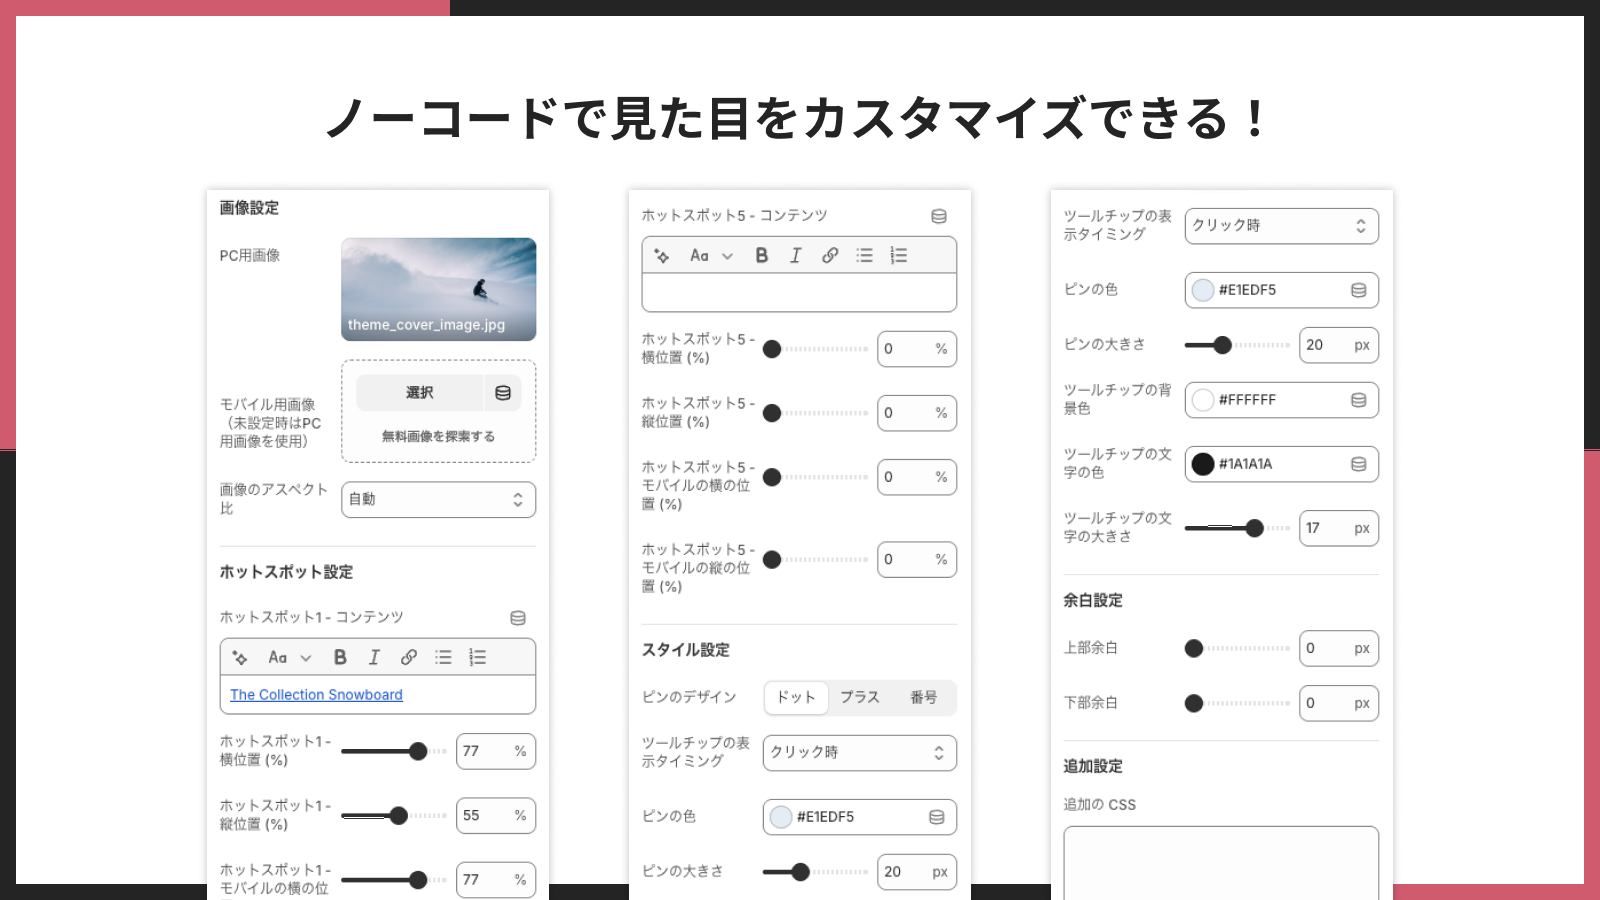1600x900 pixels.
Task: Open the 画像のアスペクト比 dropdown
Action: point(439,499)
